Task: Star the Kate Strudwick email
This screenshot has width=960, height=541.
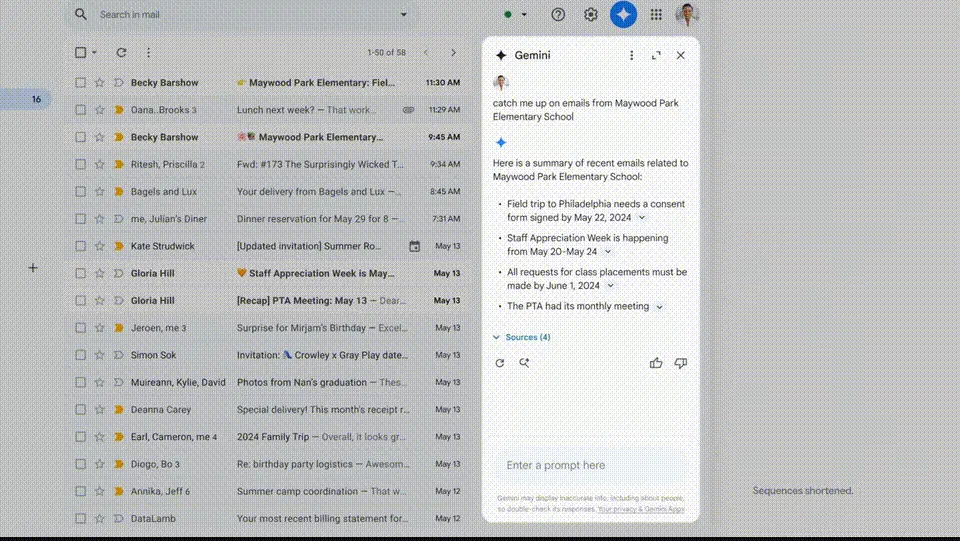Action: (x=99, y=246)
